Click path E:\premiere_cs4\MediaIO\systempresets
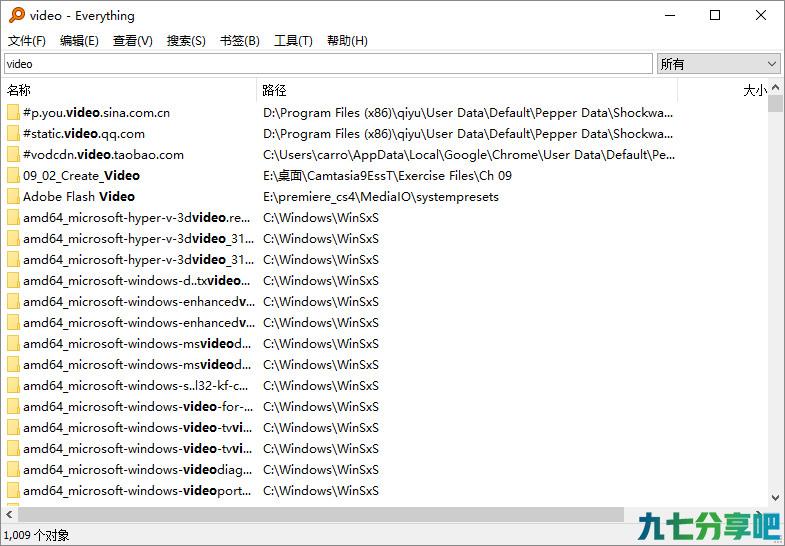The width and height of the screenshot is (785, 546). pyautogui.click(x=381, y=197)
